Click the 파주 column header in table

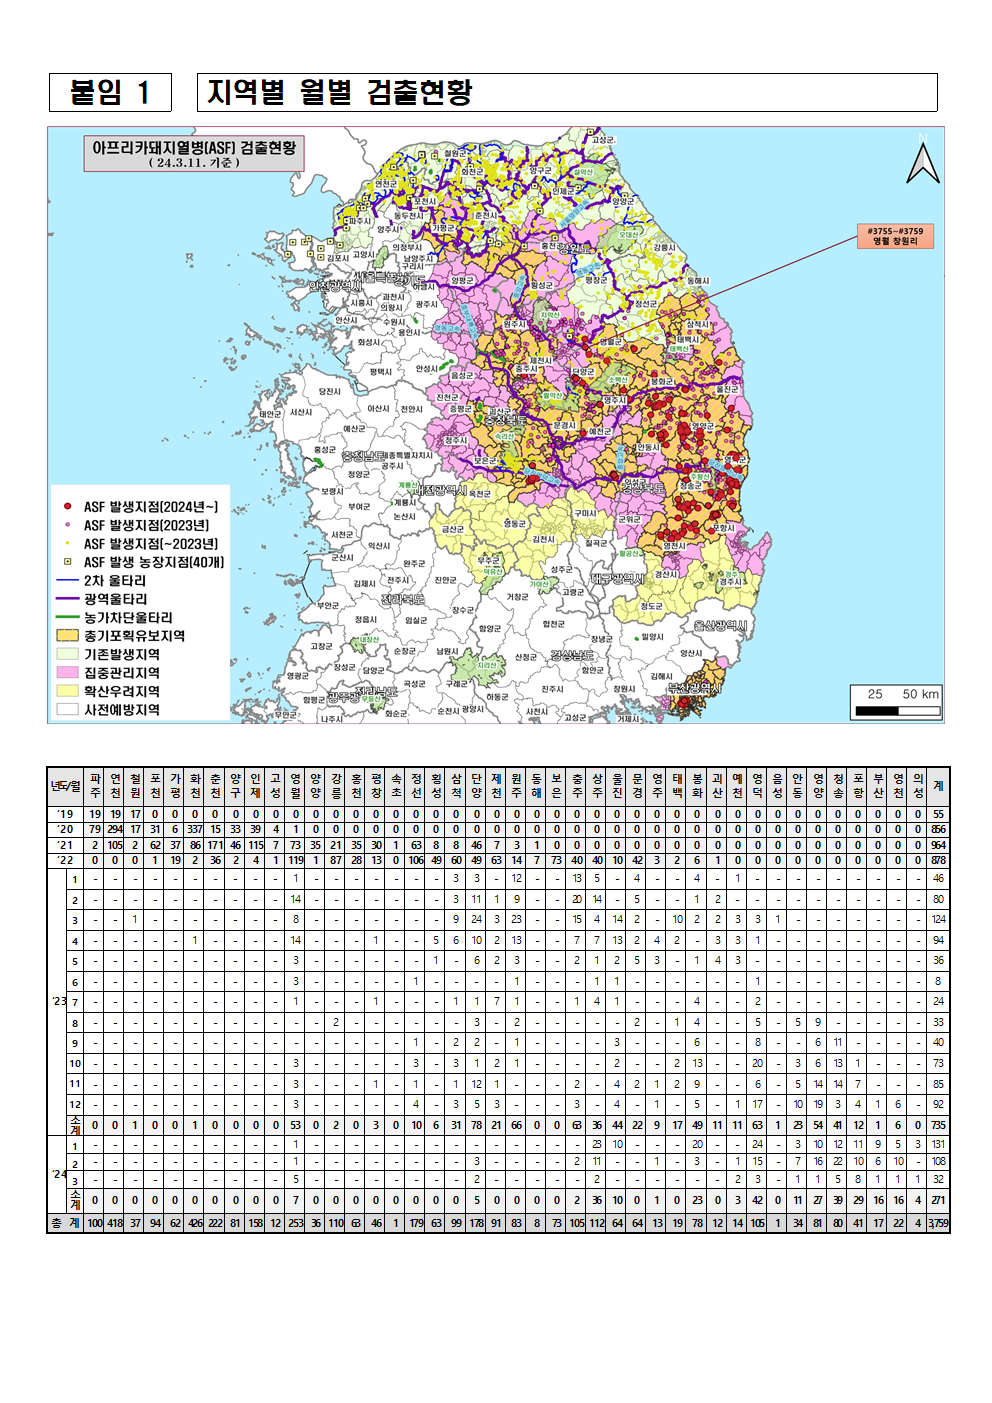[x=95, y=786]
